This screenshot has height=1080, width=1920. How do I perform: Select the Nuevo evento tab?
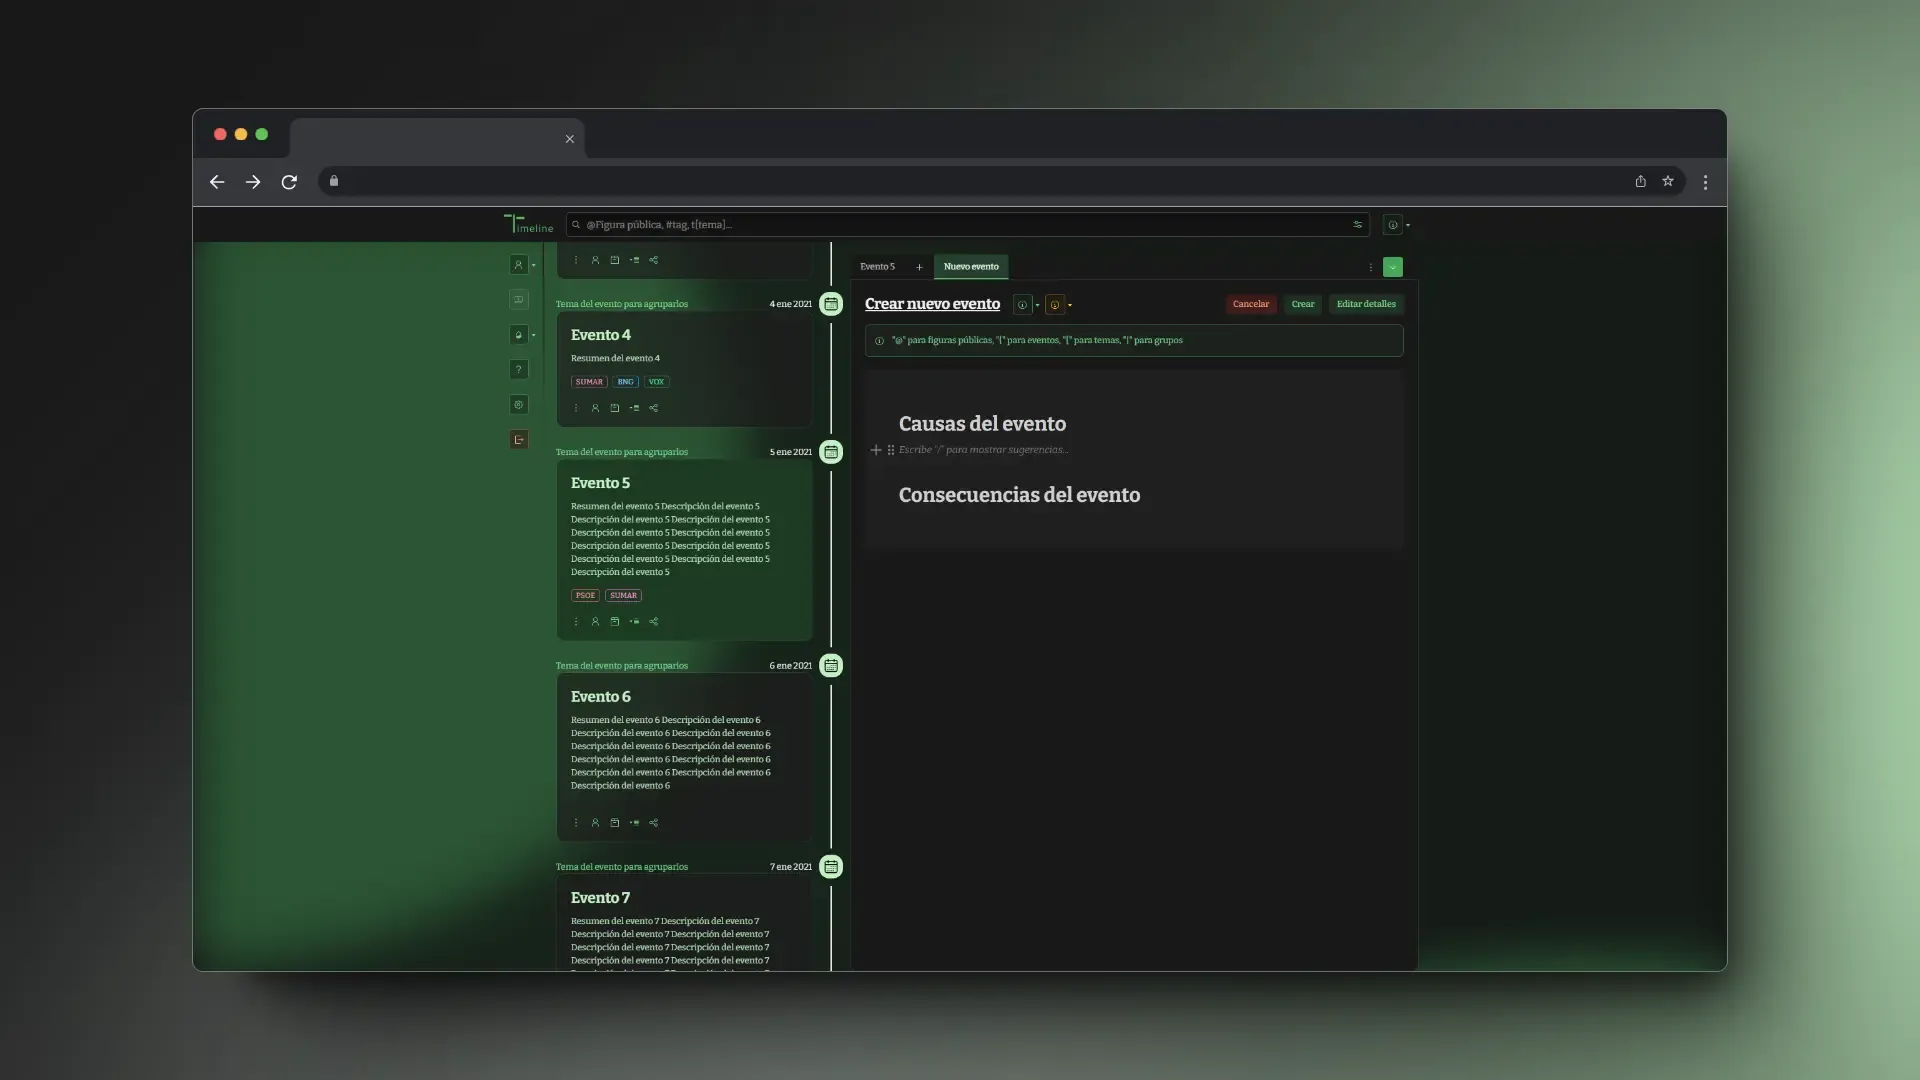pos(970,267)
